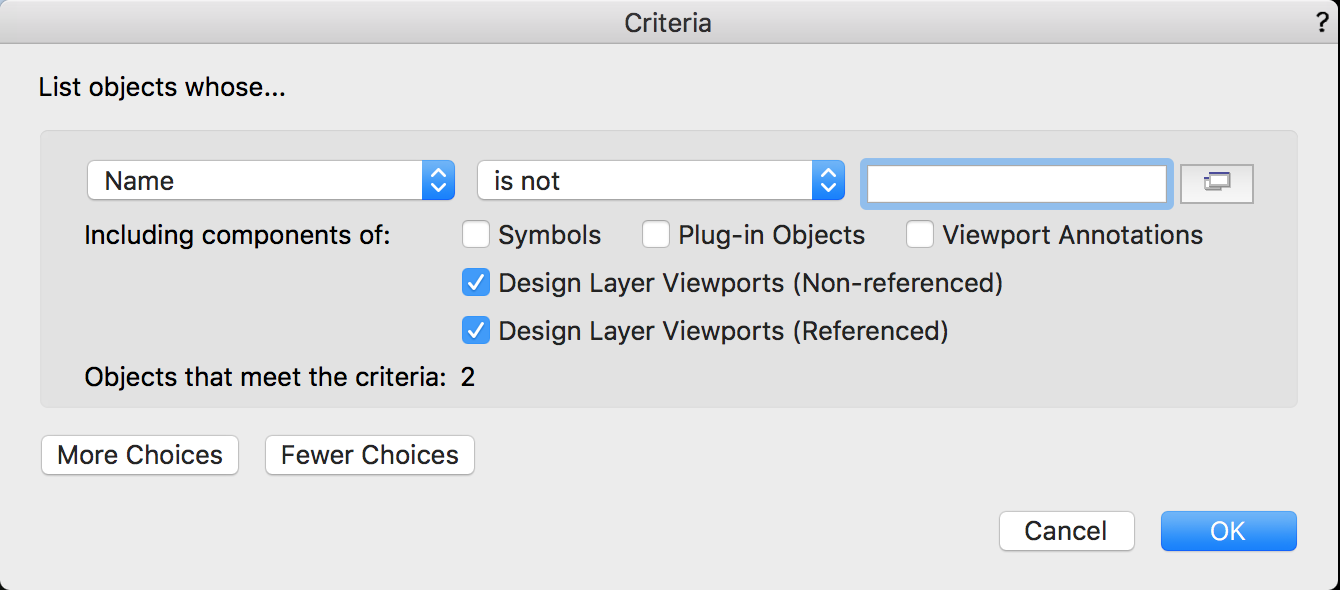The height and width of the screenshot is (590, 1340).
Task: Disable Design Layer Viewports (Referenced)
Action: 476,330
